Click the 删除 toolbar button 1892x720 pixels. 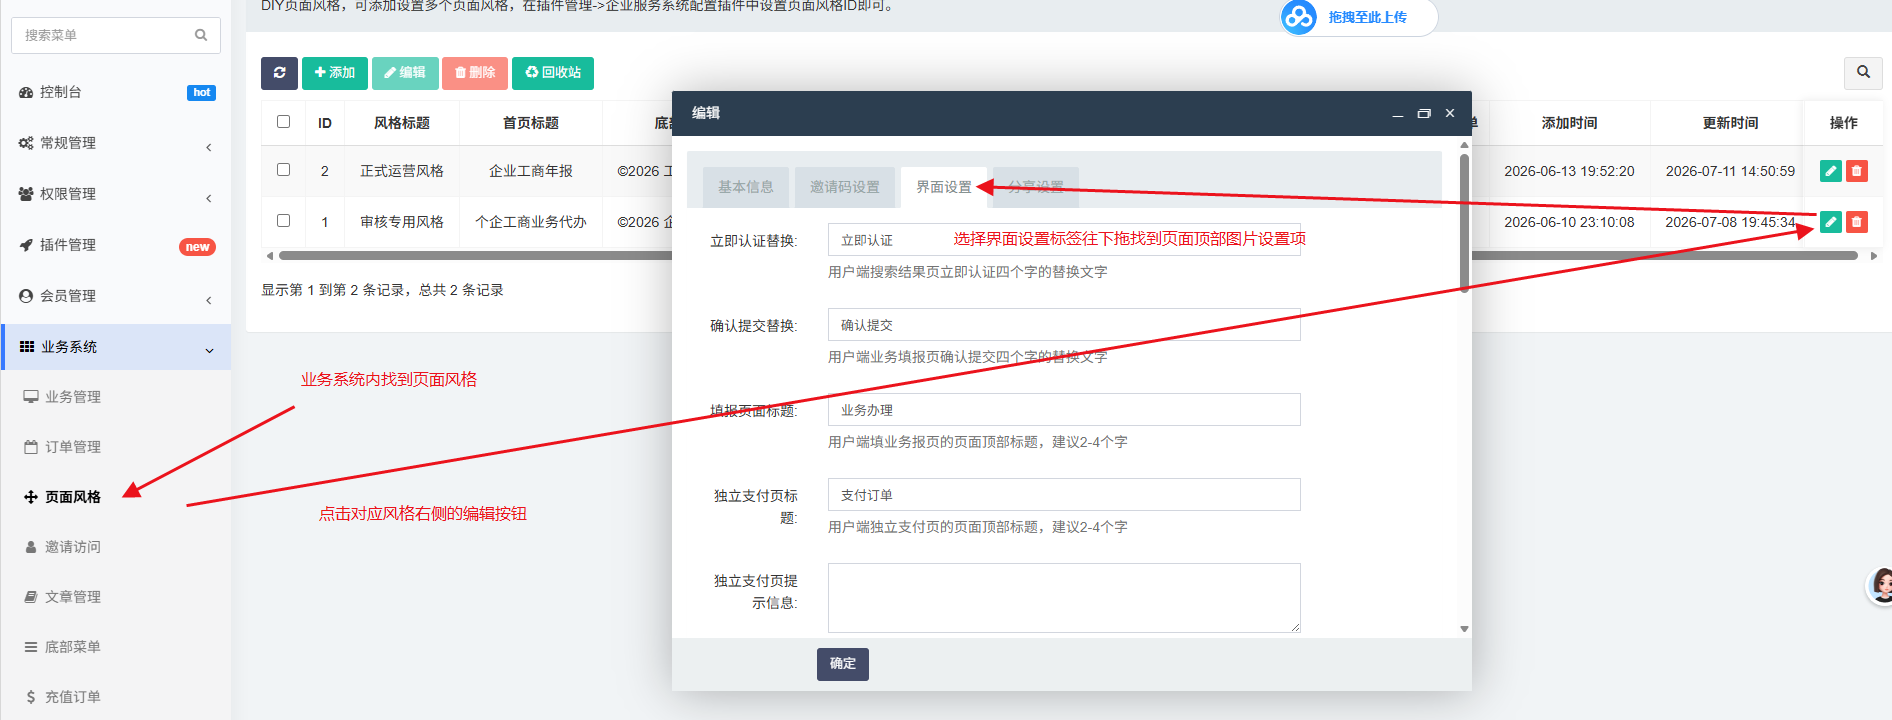[x=475, y=73]
